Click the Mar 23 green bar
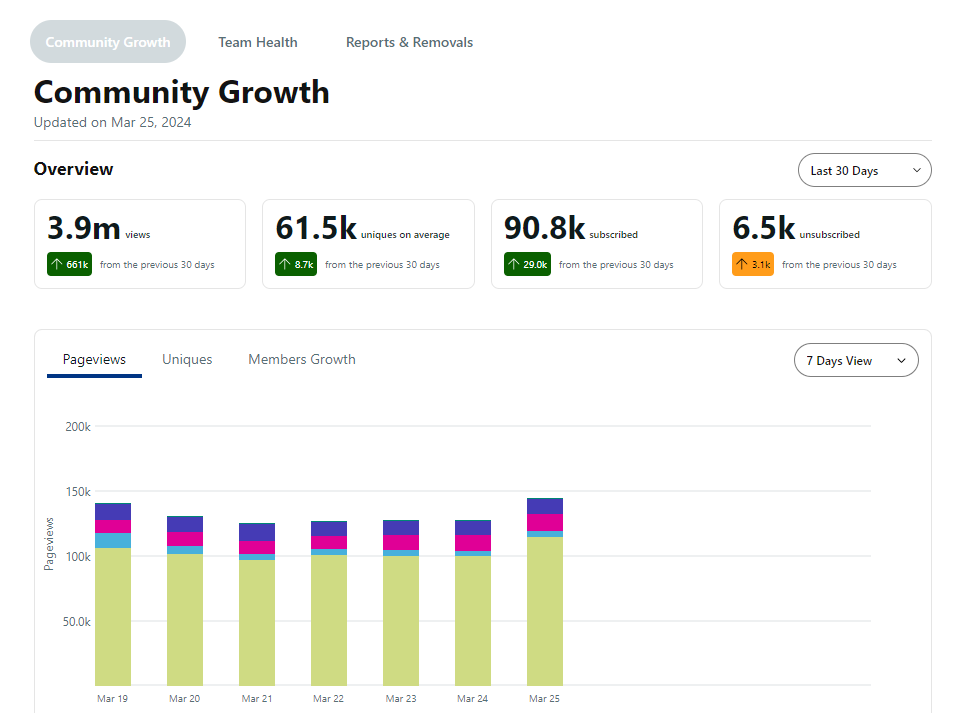The image size is (963, 713). point(401,620)
